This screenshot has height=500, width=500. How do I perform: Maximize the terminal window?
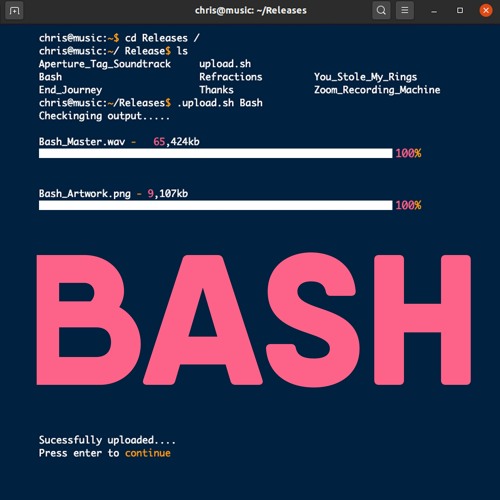460,11
